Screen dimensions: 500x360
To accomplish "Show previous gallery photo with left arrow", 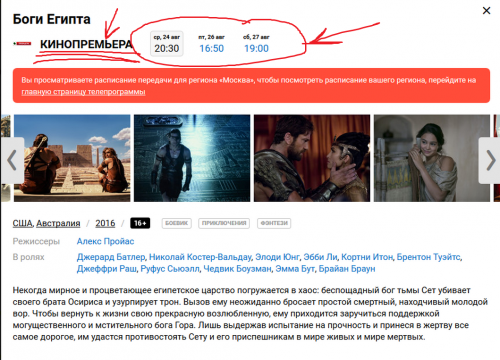I will point(12,160).
